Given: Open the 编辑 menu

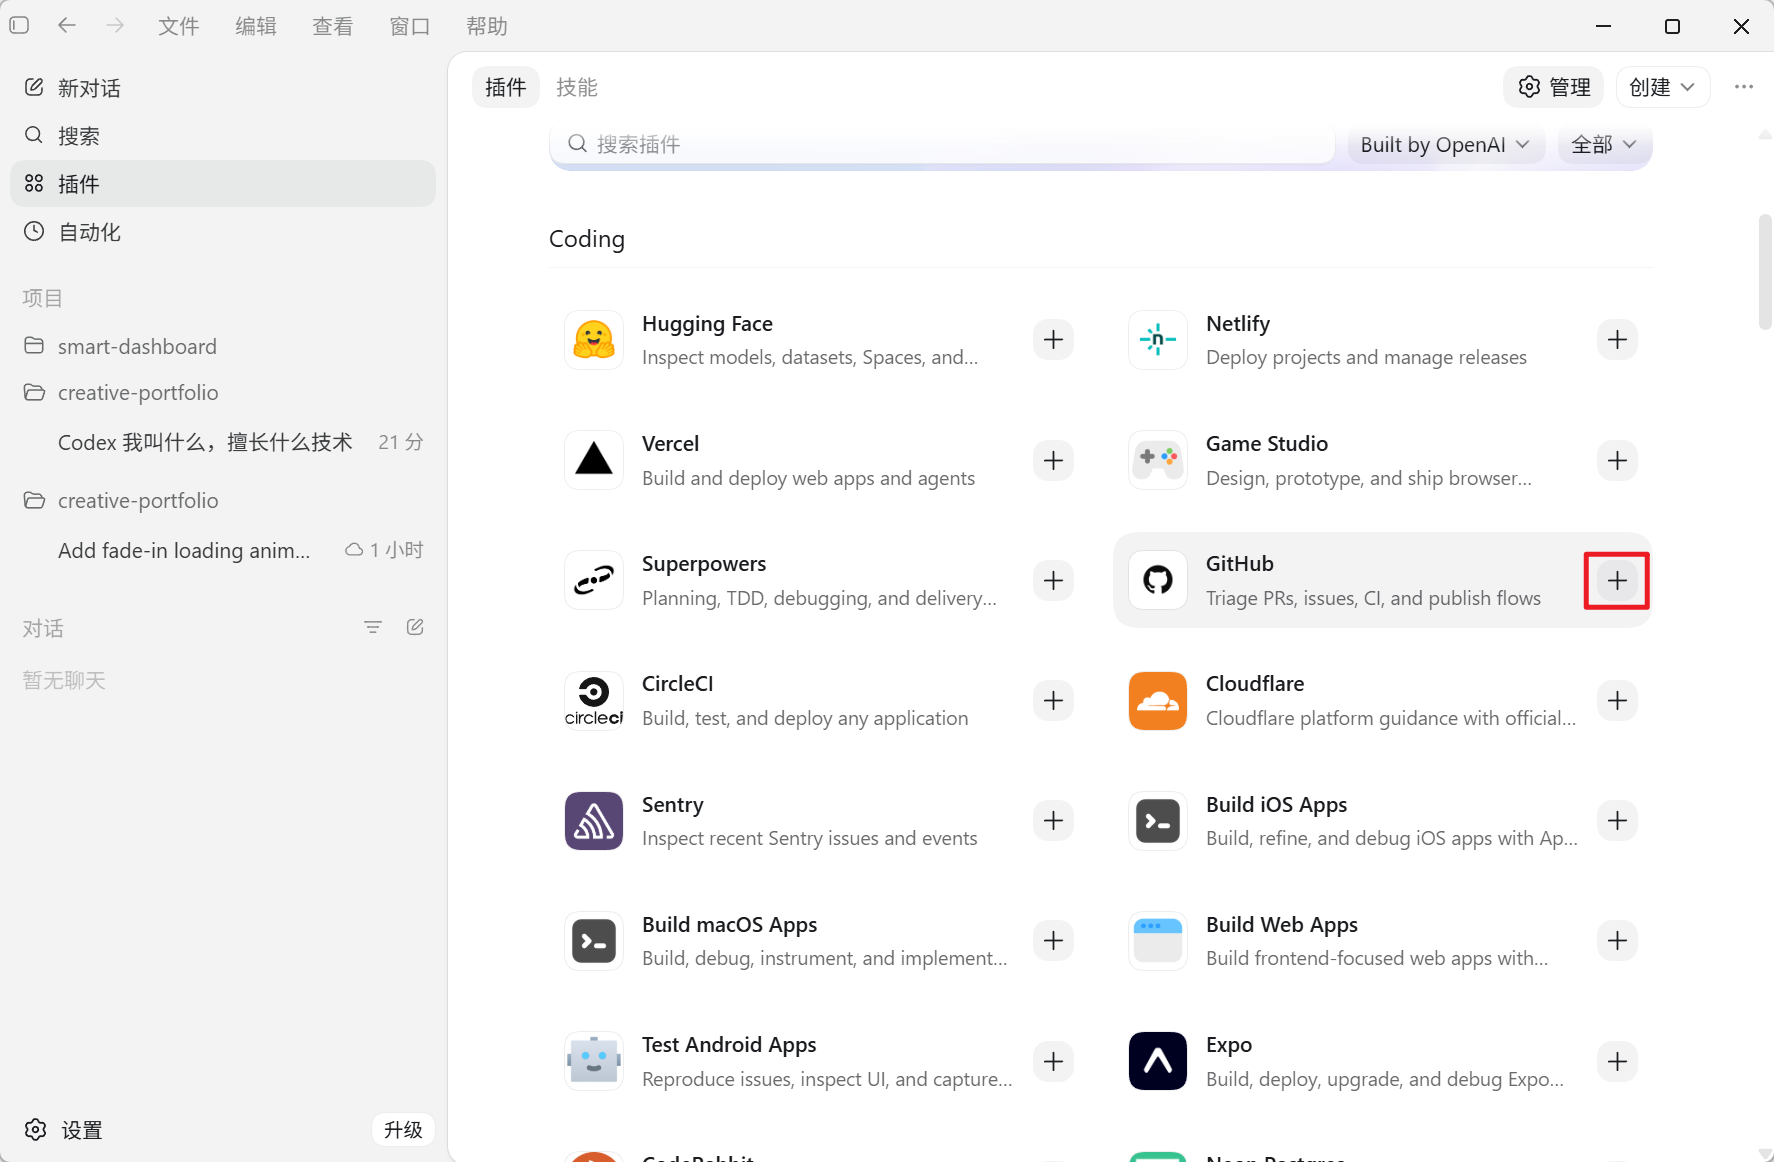Looking at the screenshot, I should point(255,26).
